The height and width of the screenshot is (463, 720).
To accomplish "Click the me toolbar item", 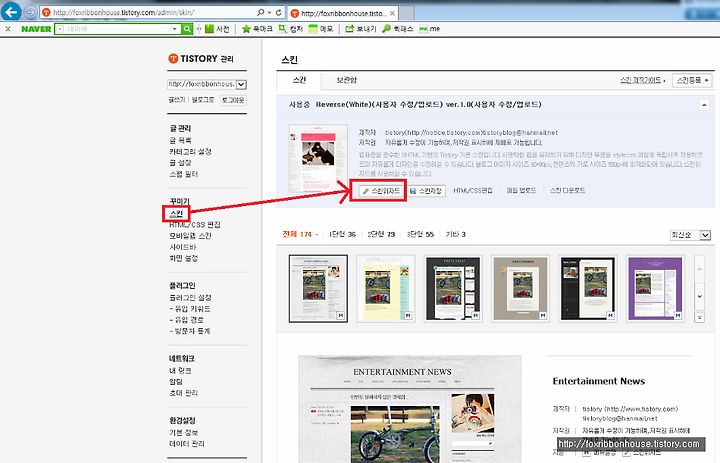I will (429, 29).
